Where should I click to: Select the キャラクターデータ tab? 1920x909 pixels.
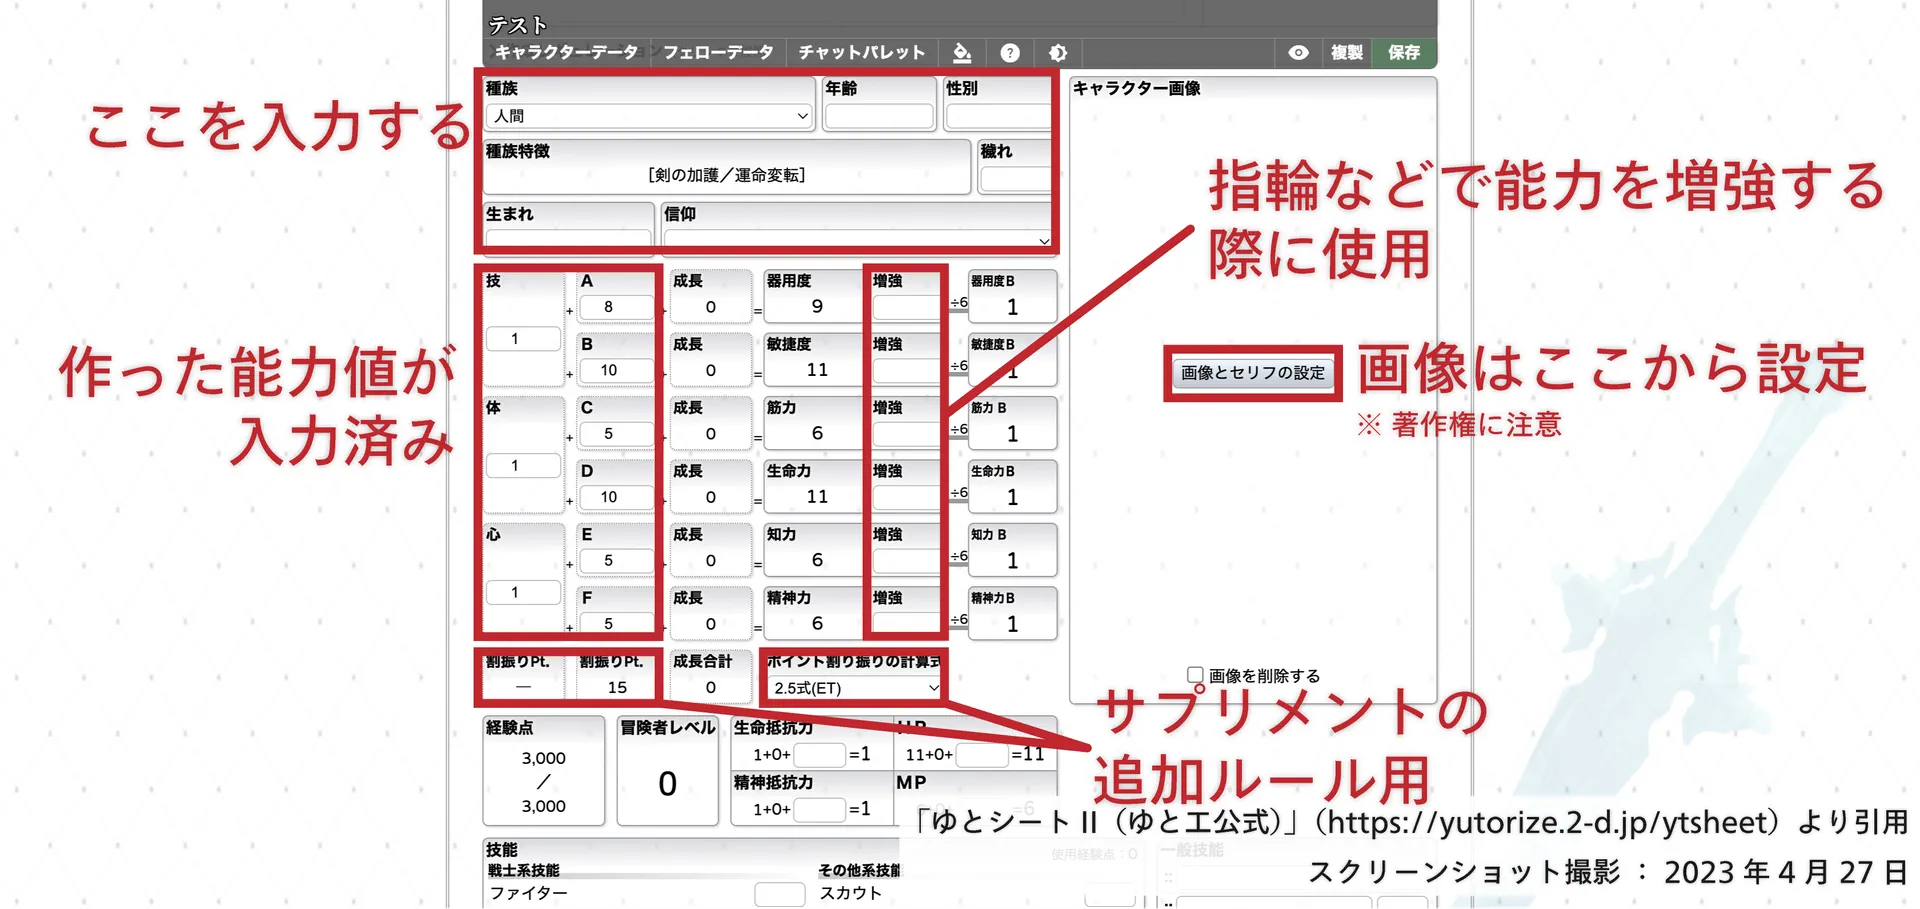click(x=566, y=53)
